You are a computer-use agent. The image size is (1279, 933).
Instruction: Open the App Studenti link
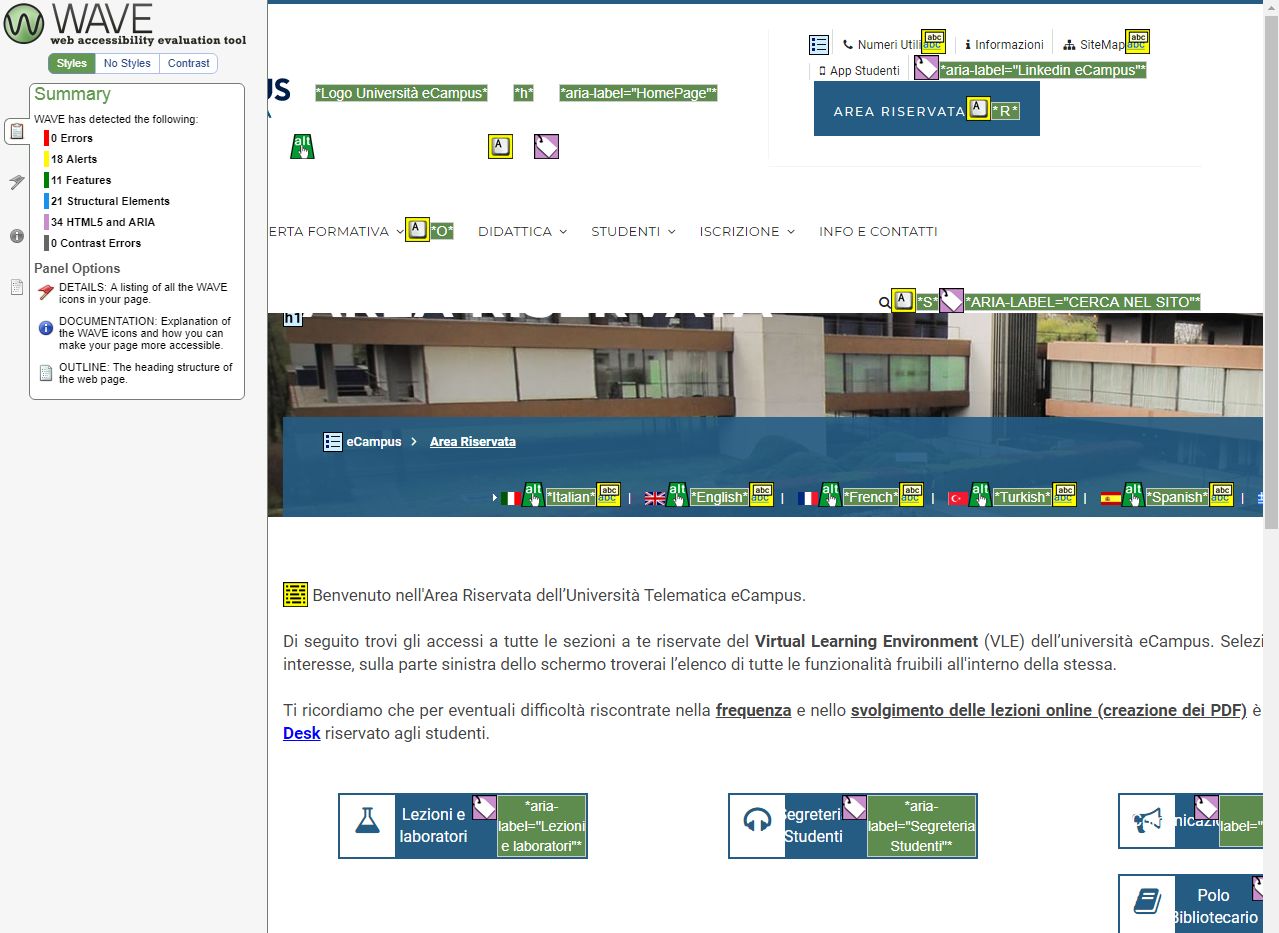click(859, 71)
